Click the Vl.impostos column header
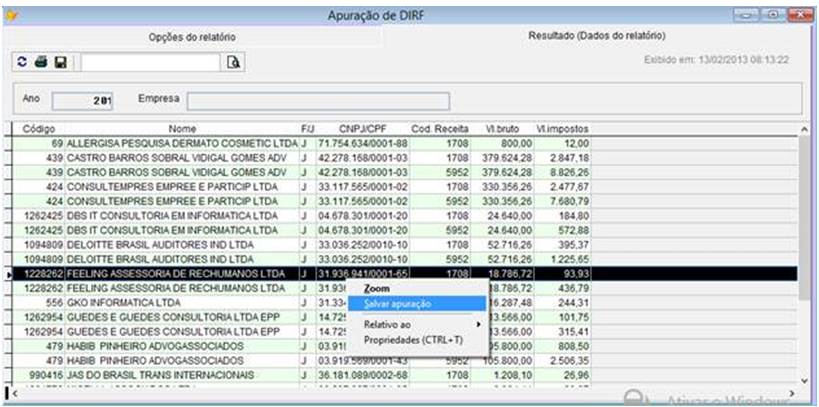819x407 pixels. 563,129
